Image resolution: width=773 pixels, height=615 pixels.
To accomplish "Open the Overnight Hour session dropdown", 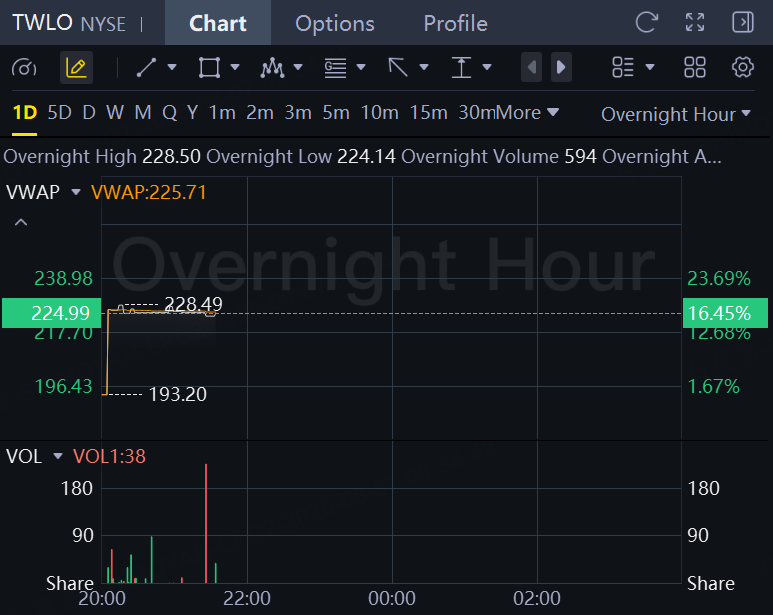I will pos(676,114).
